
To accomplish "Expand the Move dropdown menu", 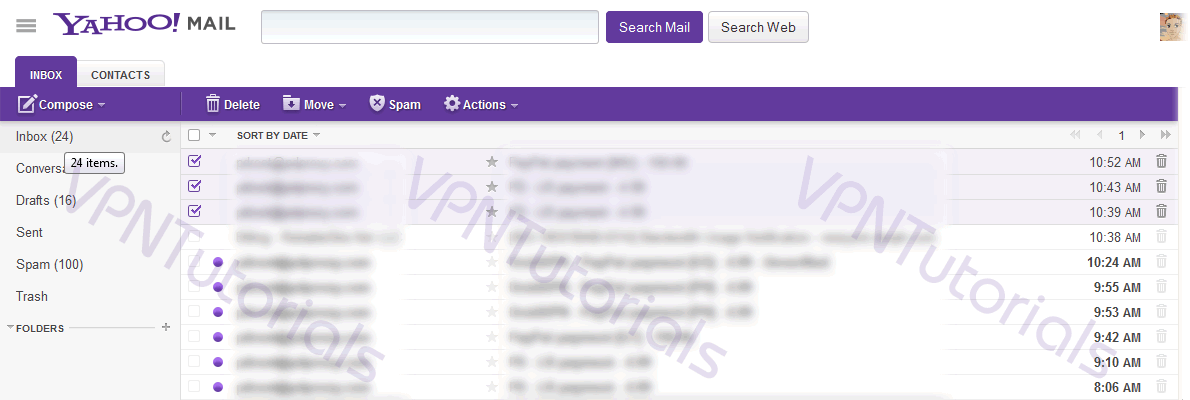I will 314,104.
